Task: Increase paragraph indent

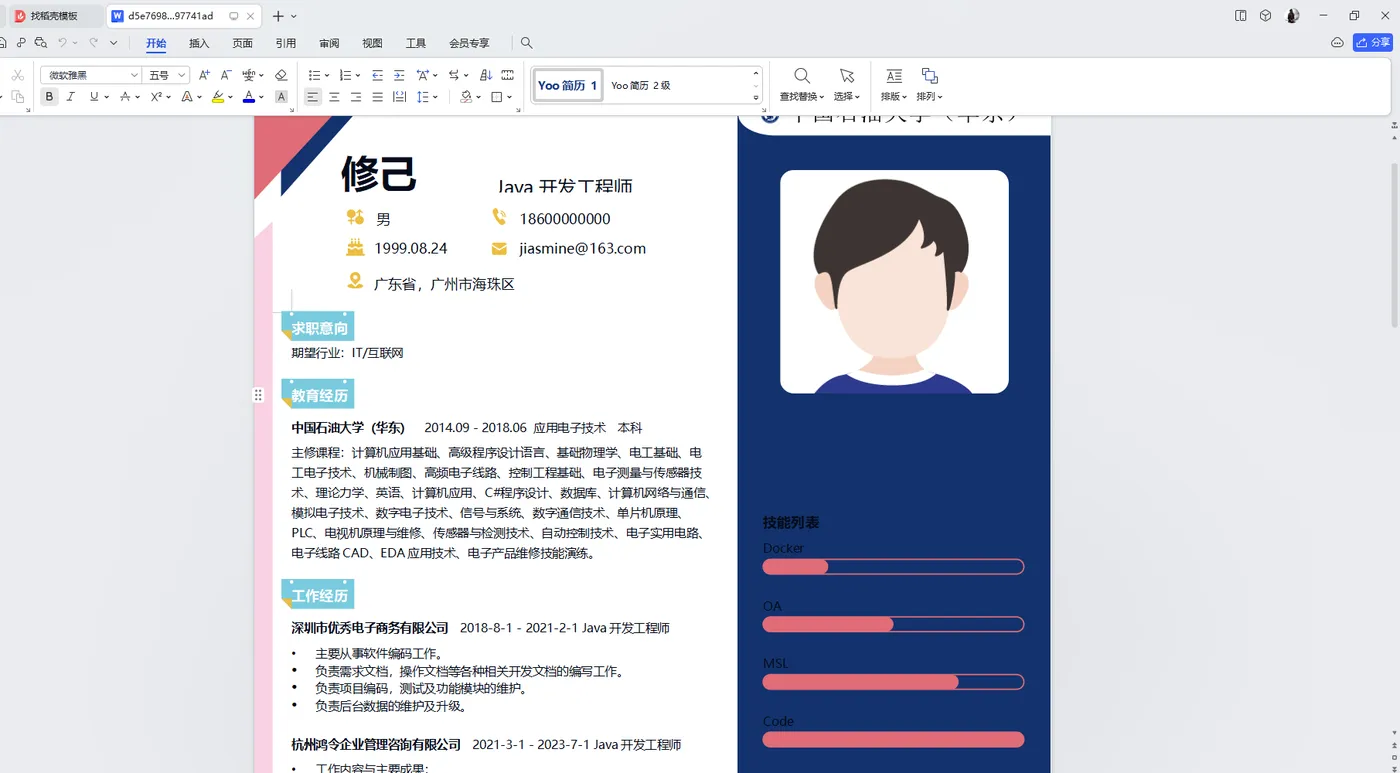Action: pyautogui.click(x=399, y=75)
